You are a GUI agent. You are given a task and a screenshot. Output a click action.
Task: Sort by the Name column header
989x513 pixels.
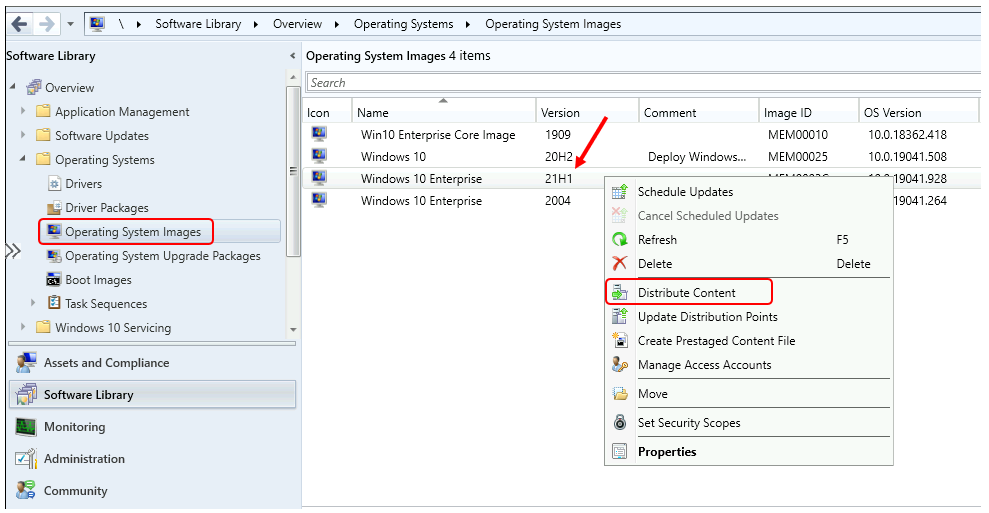(443, 110)
